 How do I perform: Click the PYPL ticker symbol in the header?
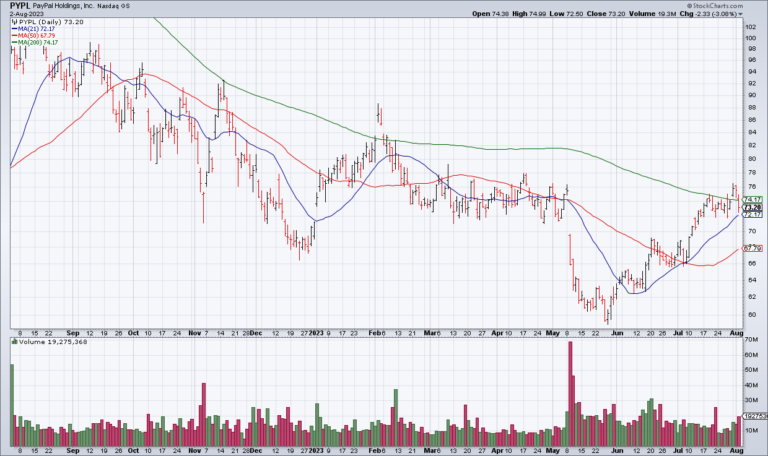(20, 6)
